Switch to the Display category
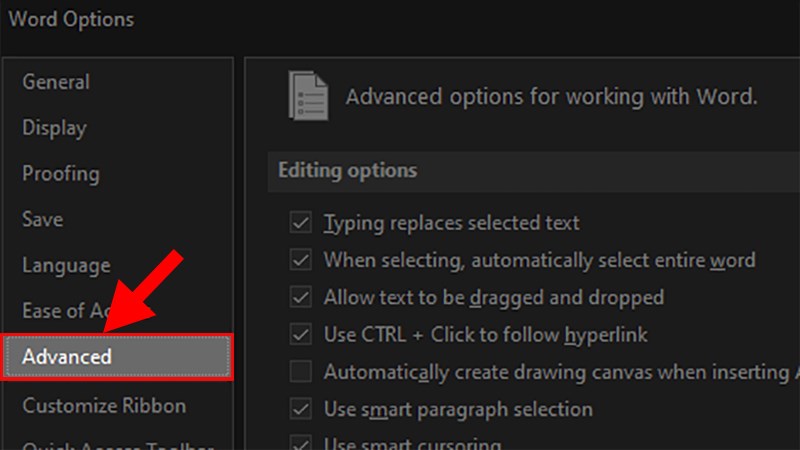Viewport: 800px width, 450px height. coord(54,128)
